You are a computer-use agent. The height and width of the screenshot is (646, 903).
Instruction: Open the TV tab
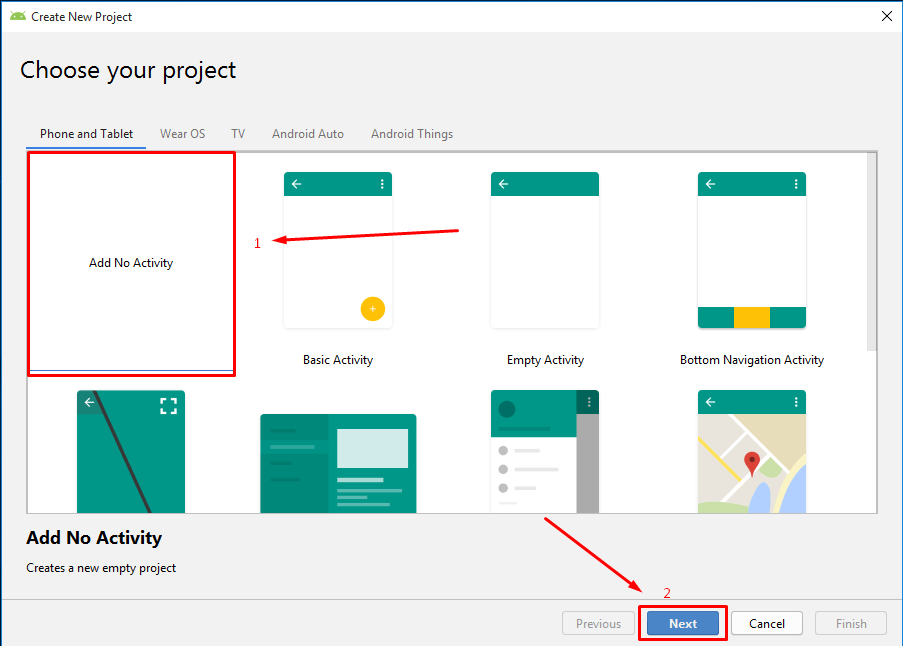pyautogui.click(x=238, y=134)
